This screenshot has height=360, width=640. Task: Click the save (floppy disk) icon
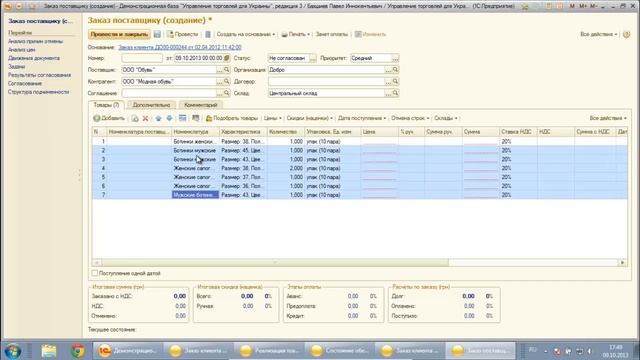coord(157,34)
